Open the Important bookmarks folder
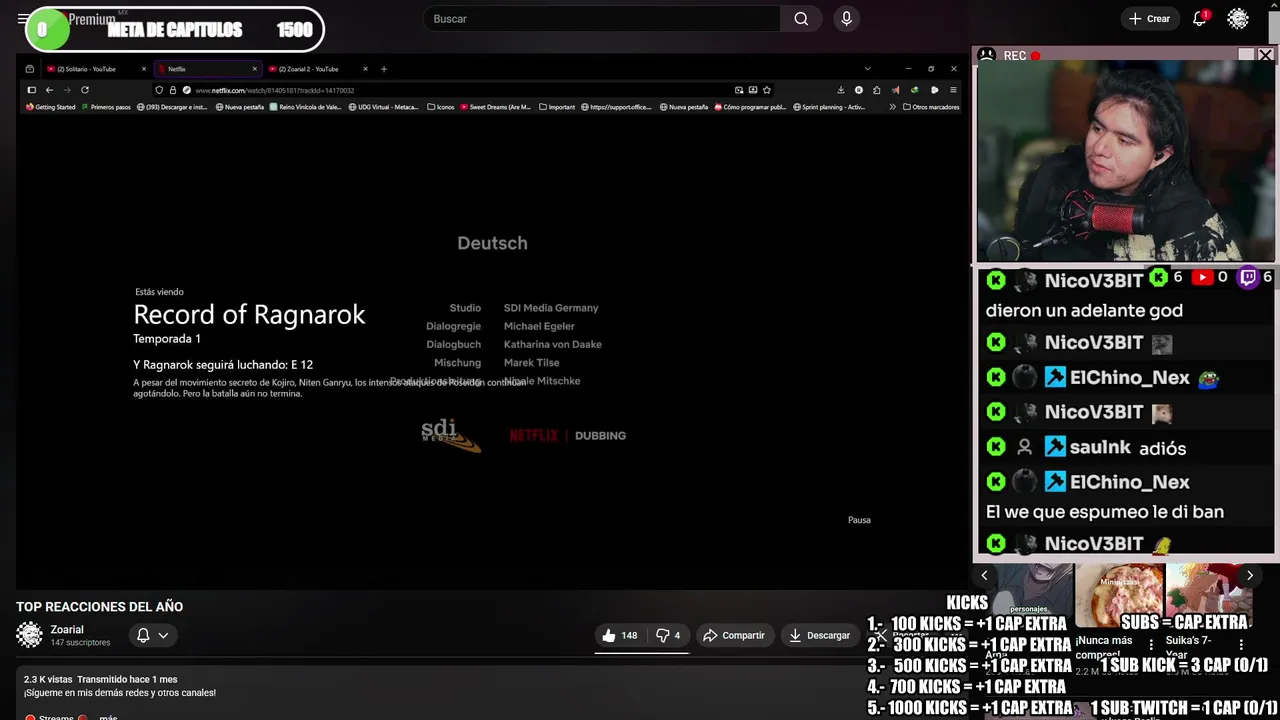1280x720 pixels. (x=557, y=107)
